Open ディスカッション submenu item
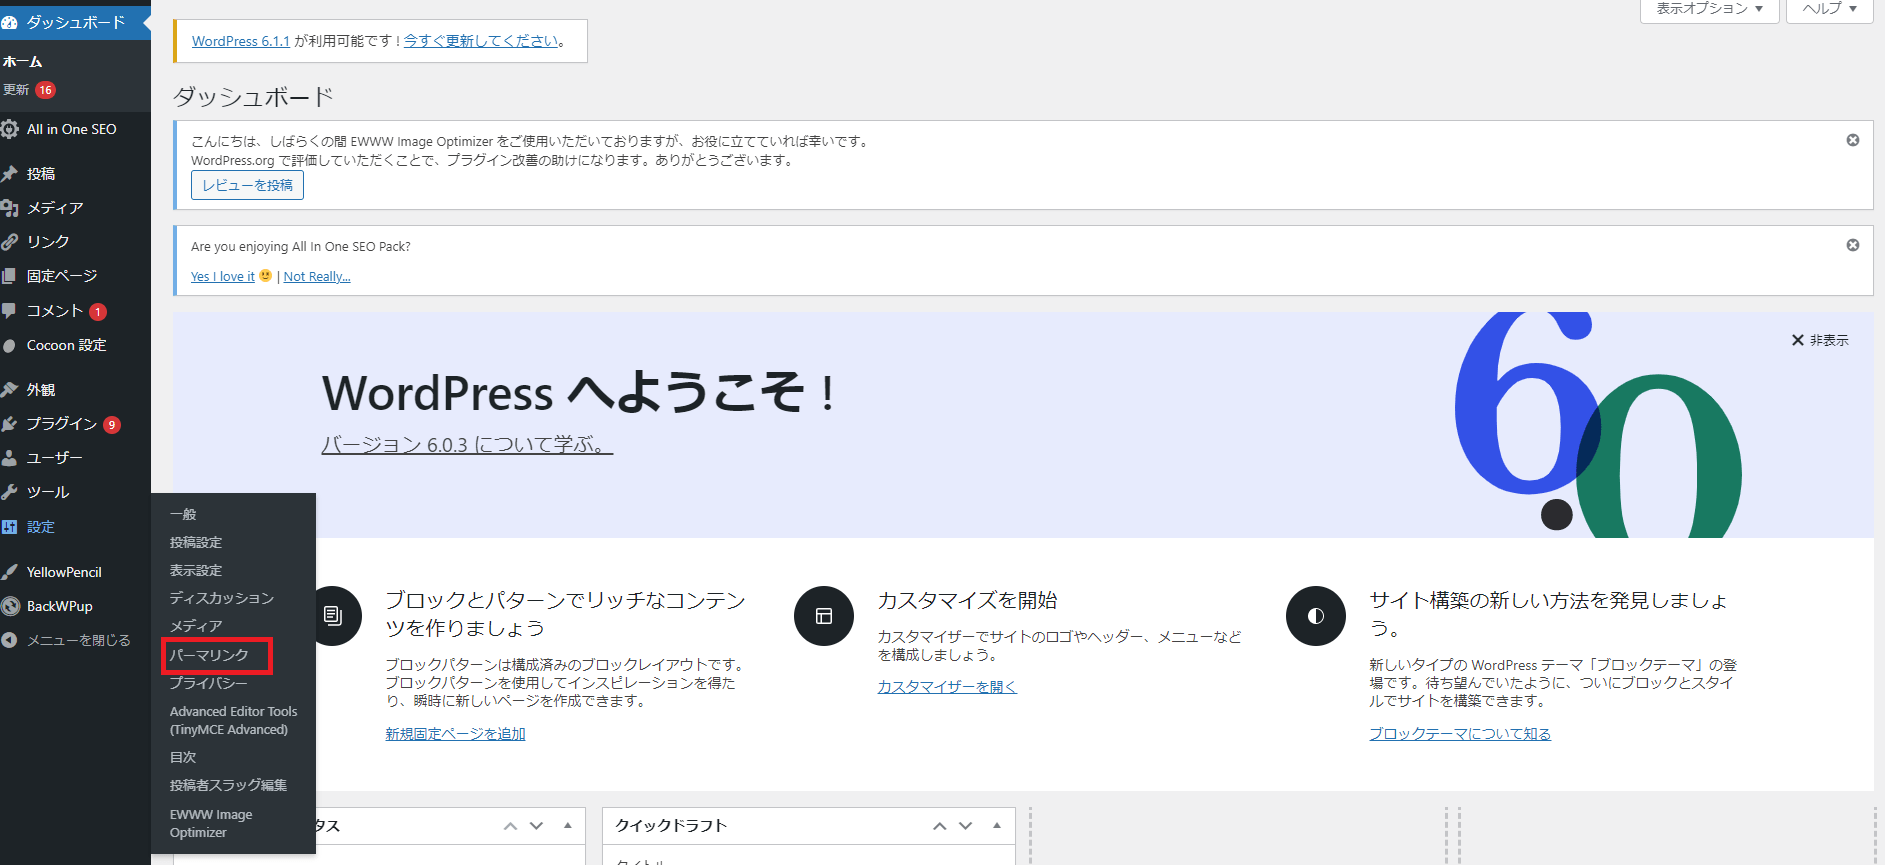Image resolution: width=1885 pixels, height=865 pixels. point(221,598)
